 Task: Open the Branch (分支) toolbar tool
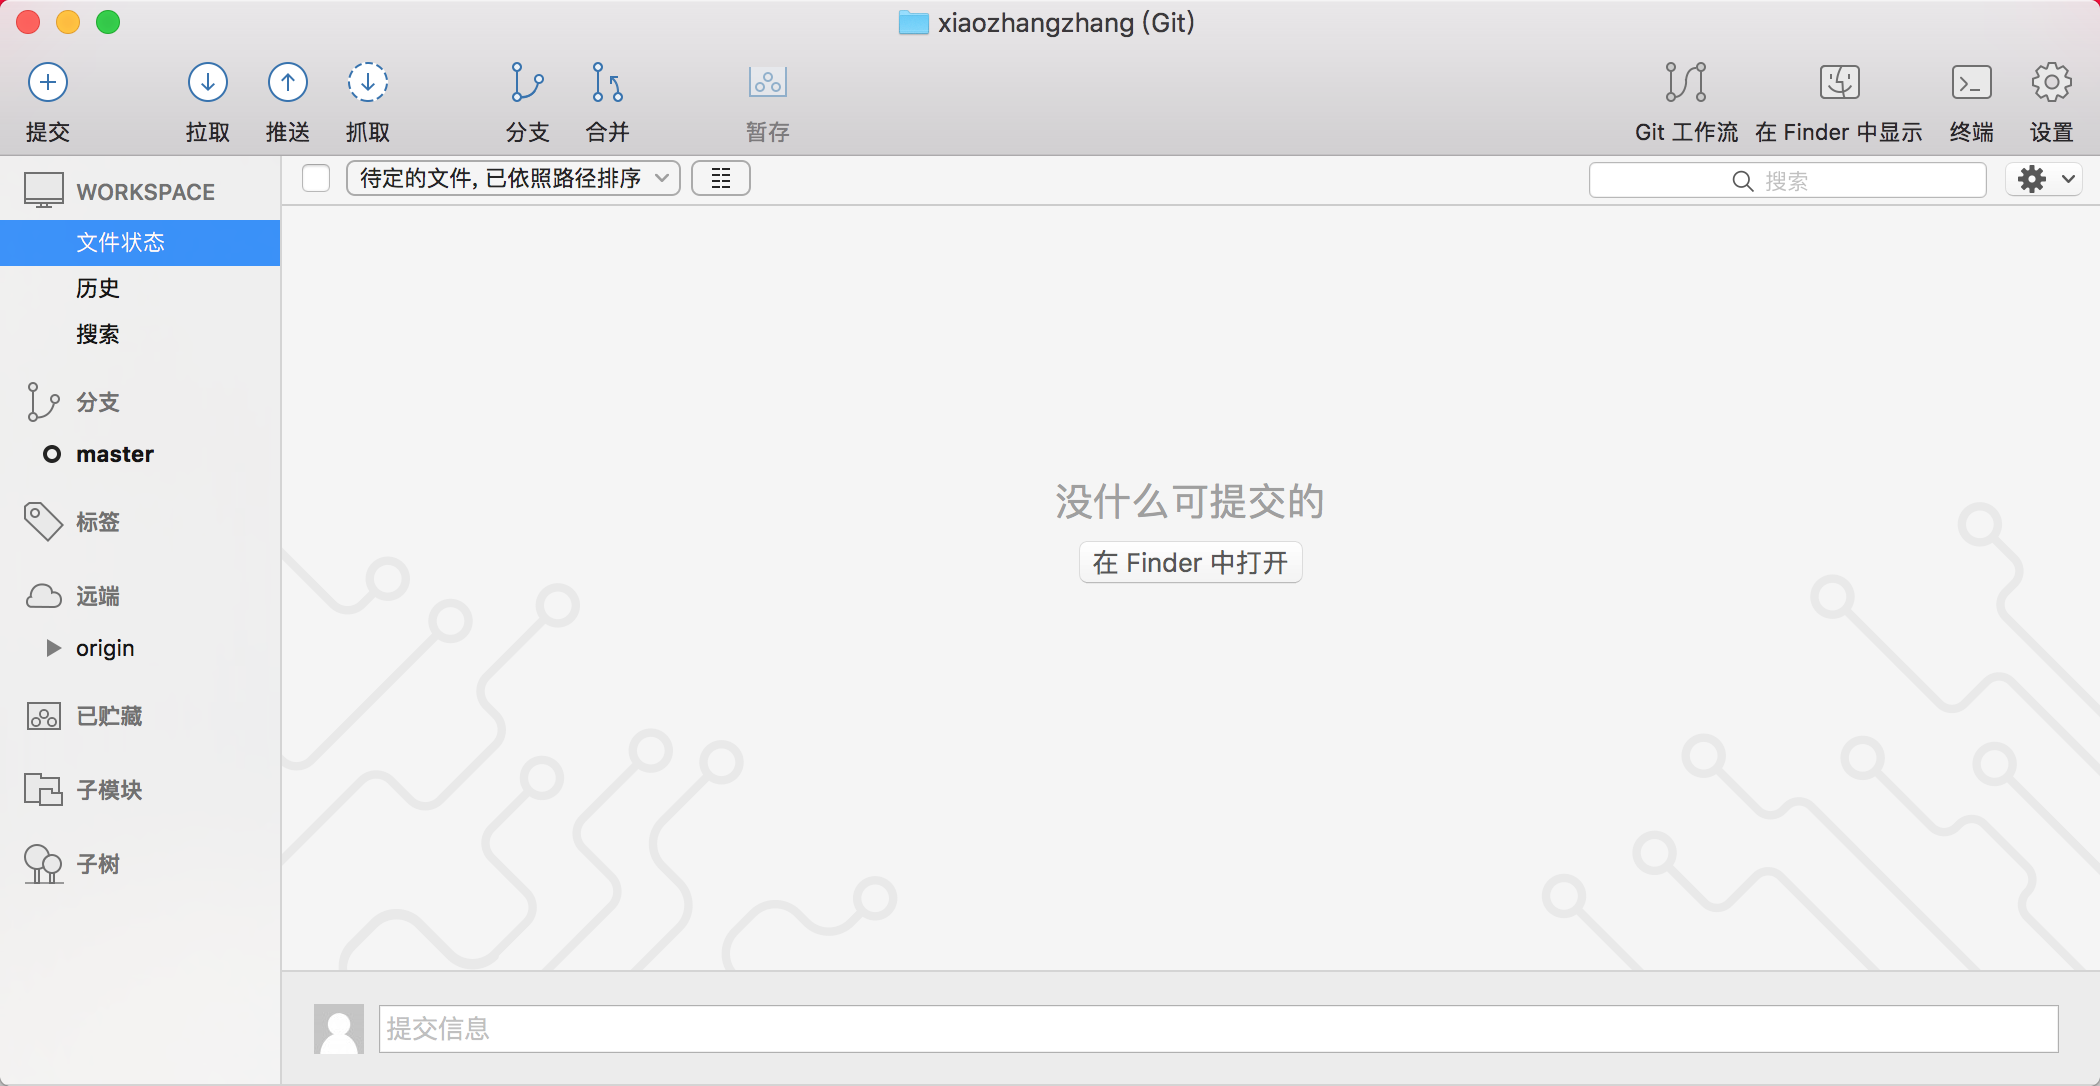tap(527, 83)
